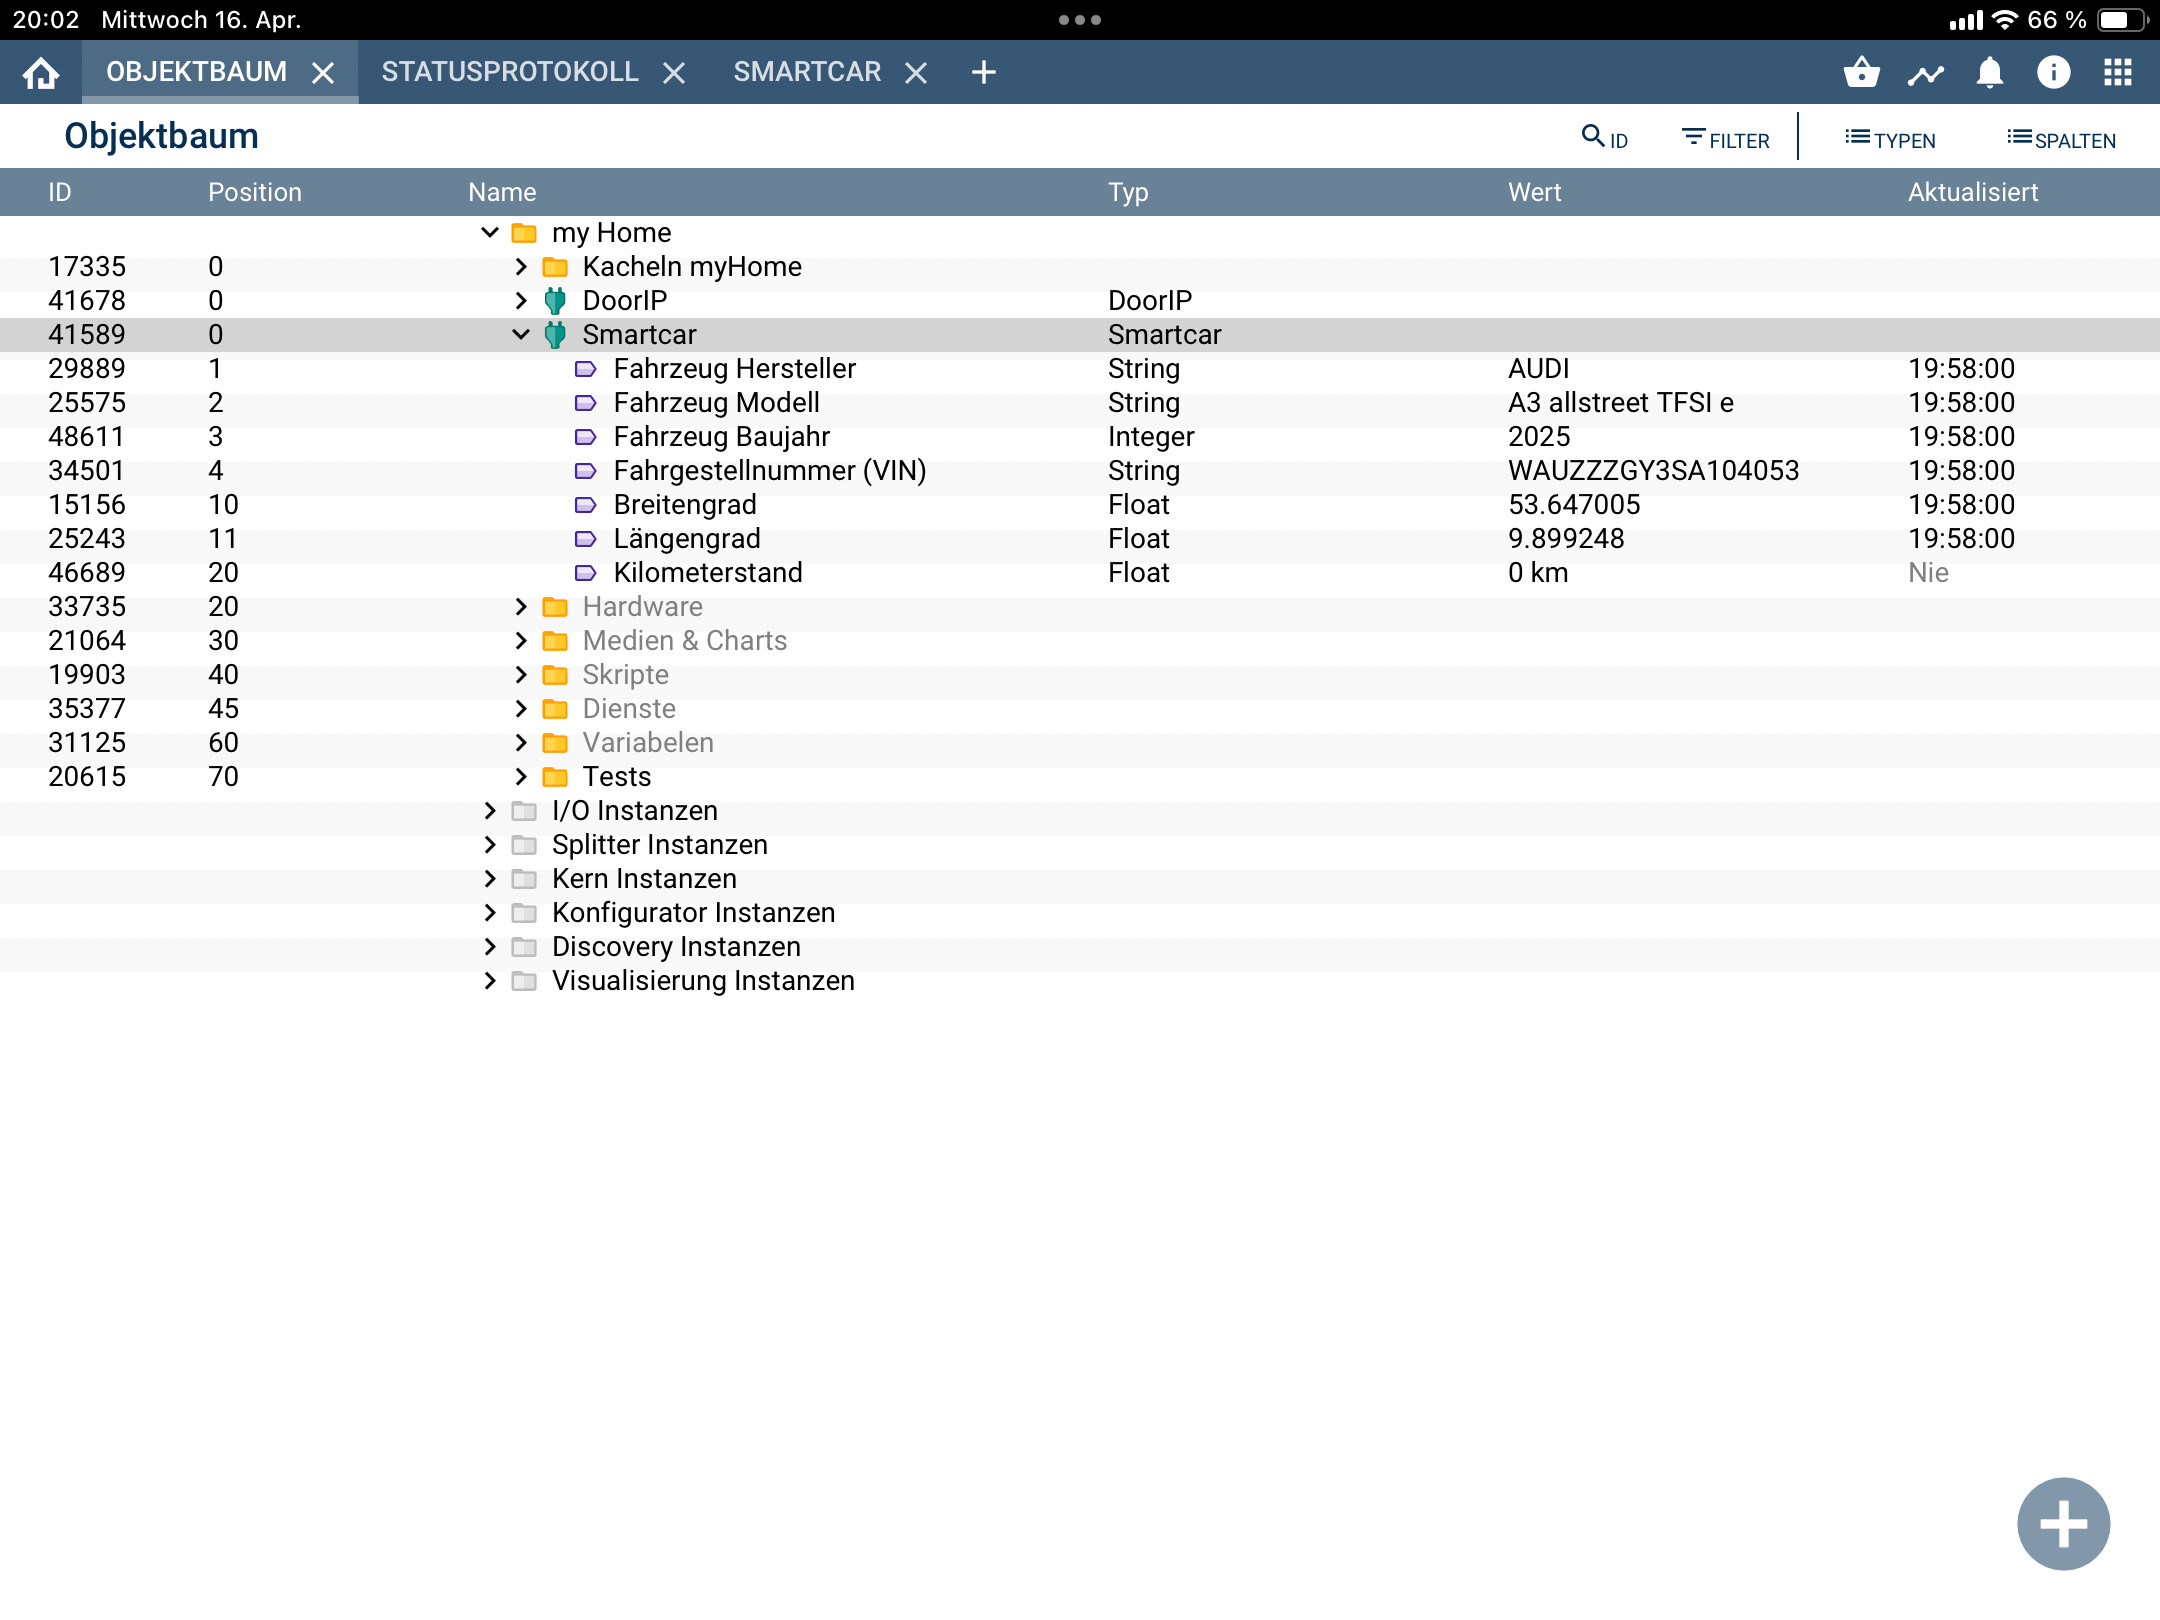The height and width of the screenshot is (1620, 2160).
Task: Expand Kacheln myHome folder
Action: click(521, 266)
